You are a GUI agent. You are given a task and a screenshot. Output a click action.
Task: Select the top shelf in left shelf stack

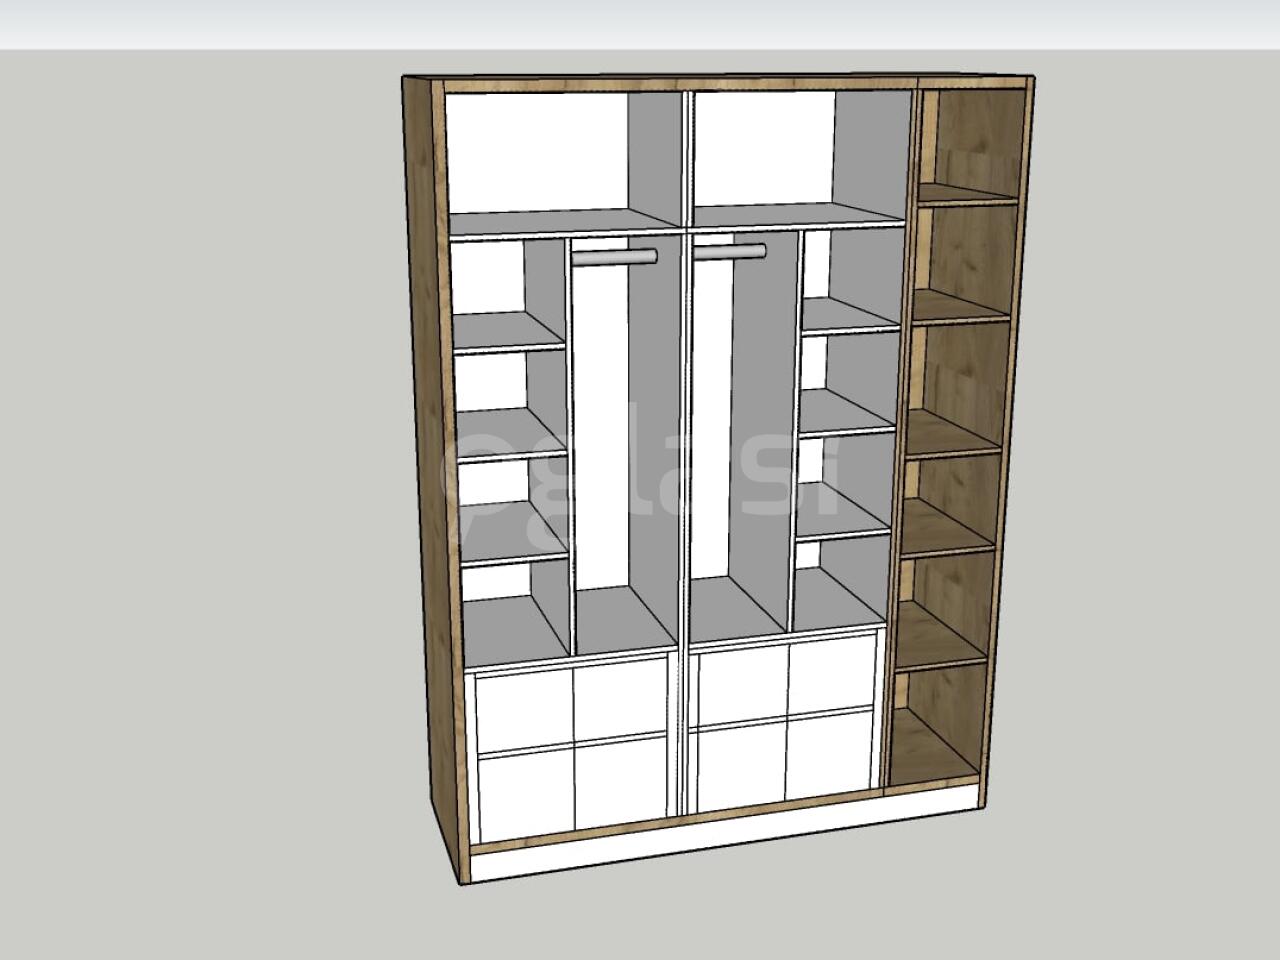508,330
